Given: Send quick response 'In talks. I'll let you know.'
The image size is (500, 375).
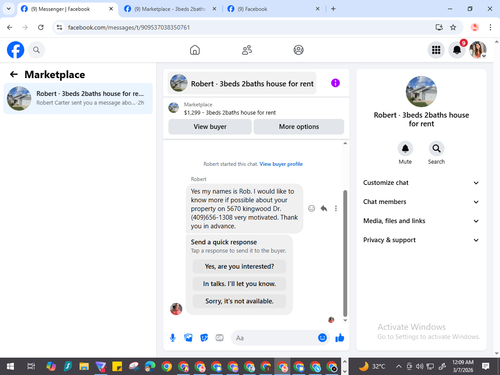Looking at the screenshot, I should [x=239, y=284].
